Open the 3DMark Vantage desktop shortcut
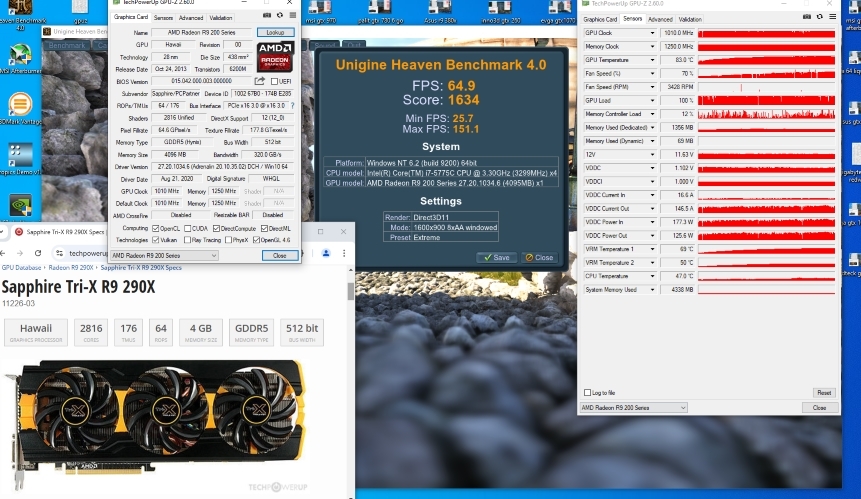 [20, 109]
